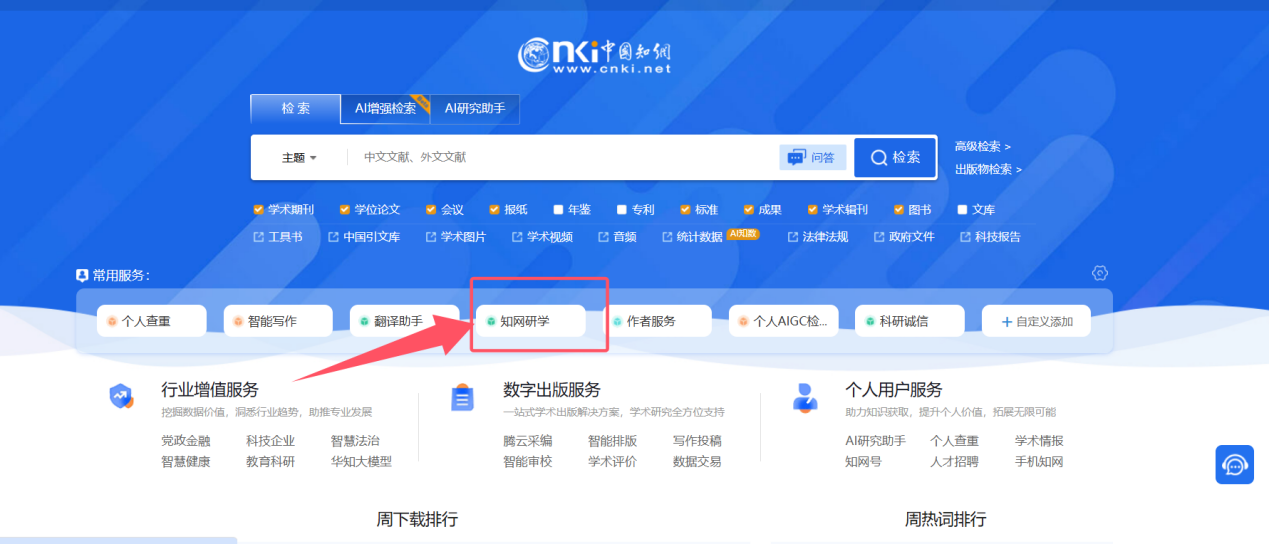Open 智慧健康 link
The height and width of the screenshot is (544, 1269).
click(186, 462)
